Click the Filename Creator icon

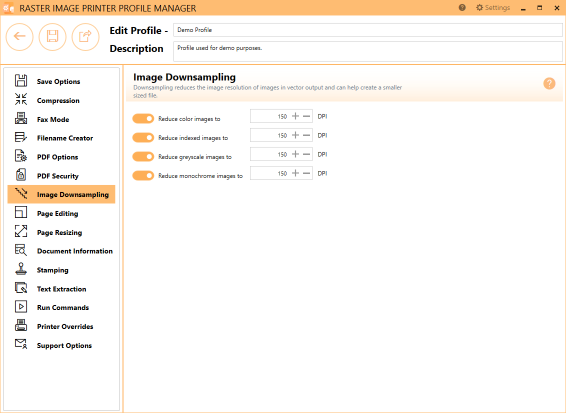click(21, 137)
